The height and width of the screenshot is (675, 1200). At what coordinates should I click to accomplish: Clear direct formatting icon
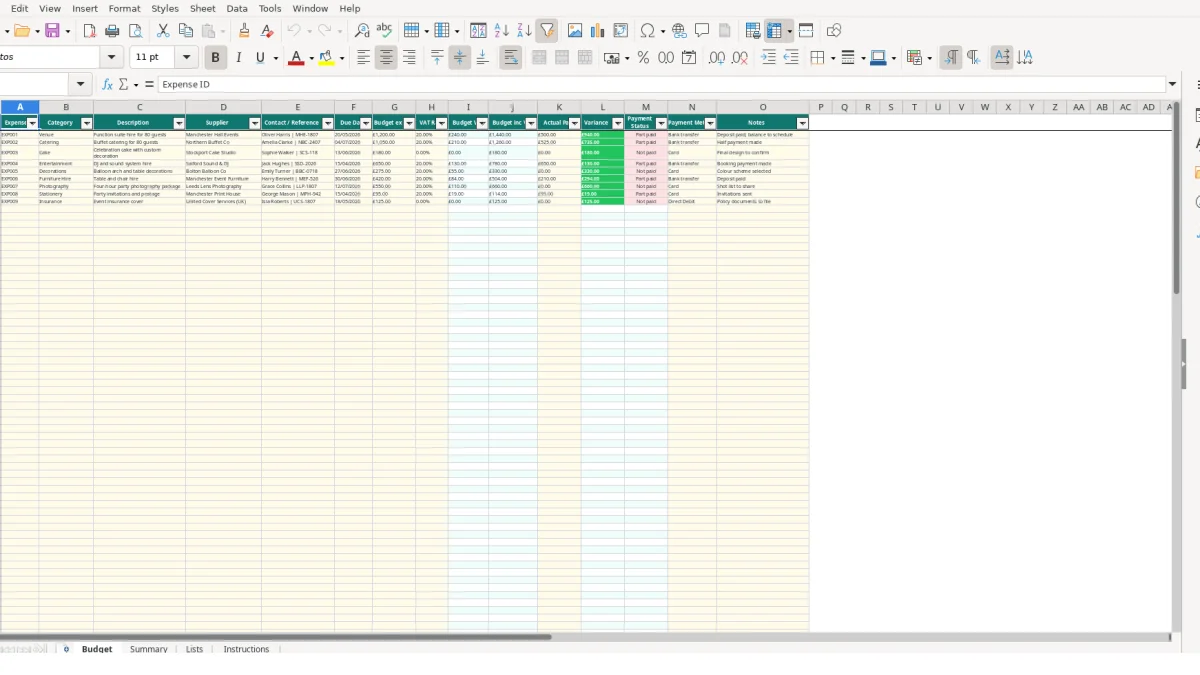[267, 31]
